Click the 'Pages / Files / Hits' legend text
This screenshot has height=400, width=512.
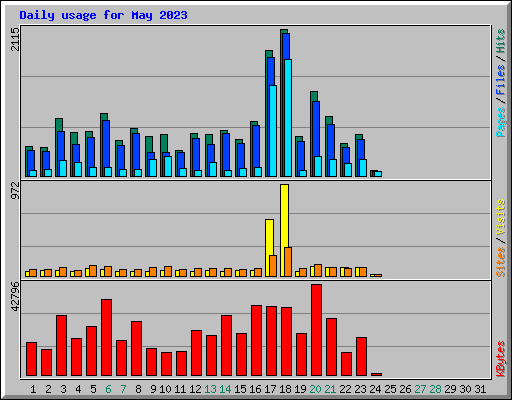pyautogui.click(x=501, y=83)
